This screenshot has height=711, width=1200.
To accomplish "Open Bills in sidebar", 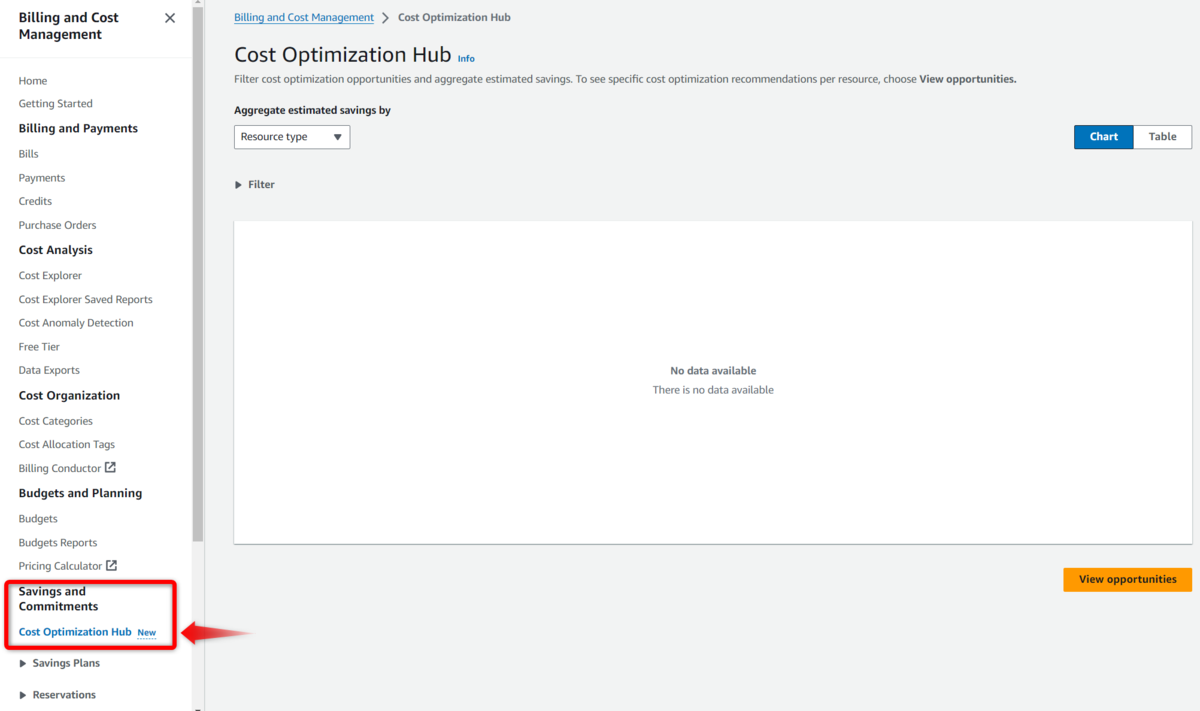I will [x=29, y=154].
